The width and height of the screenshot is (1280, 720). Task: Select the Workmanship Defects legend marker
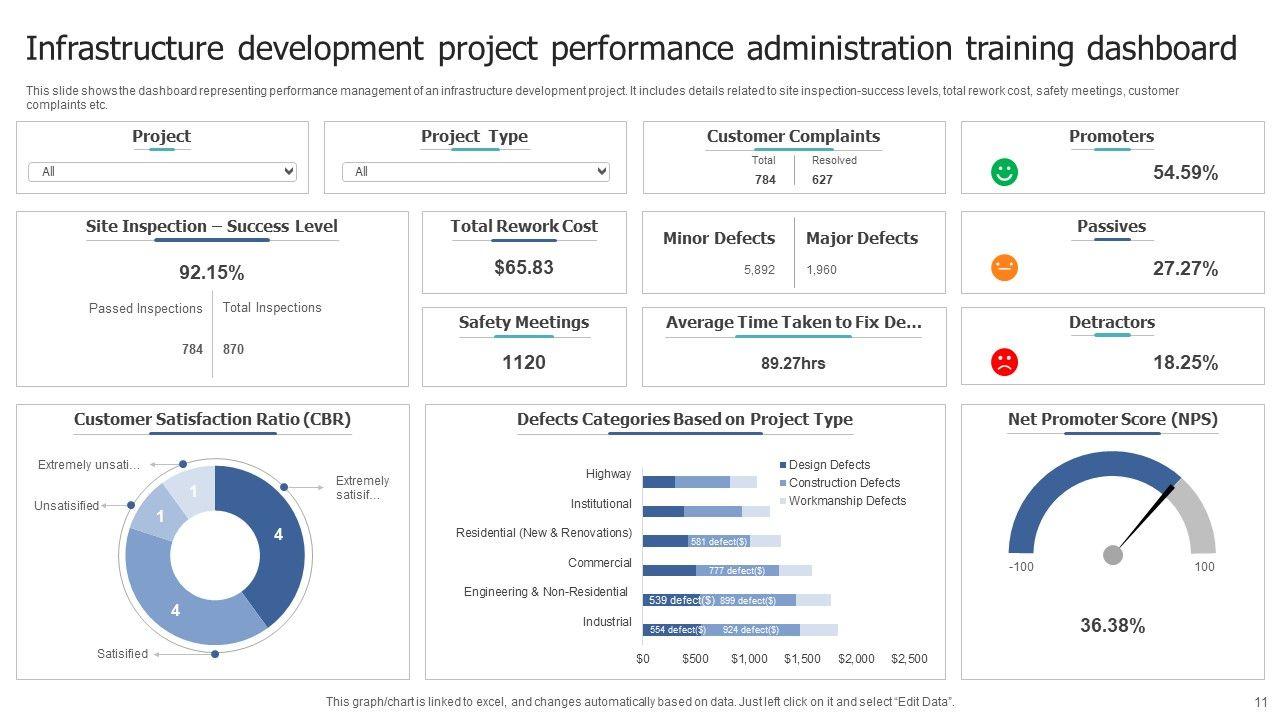[782, 501]
